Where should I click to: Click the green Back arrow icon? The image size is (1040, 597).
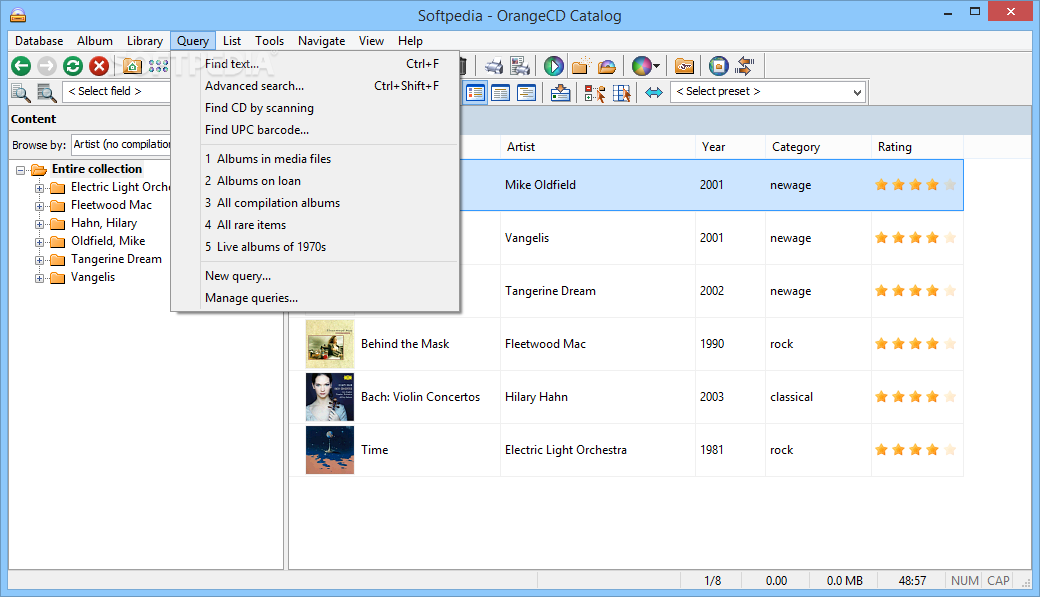(21, 66)
